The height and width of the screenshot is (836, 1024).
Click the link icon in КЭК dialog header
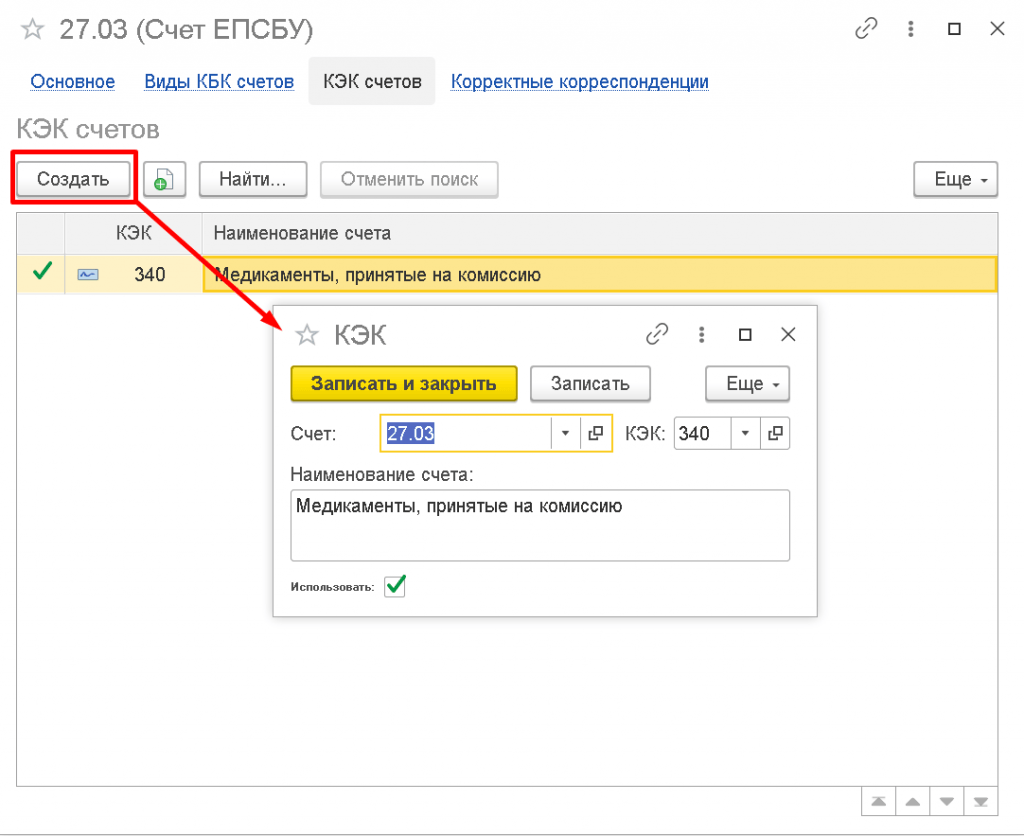657,335
